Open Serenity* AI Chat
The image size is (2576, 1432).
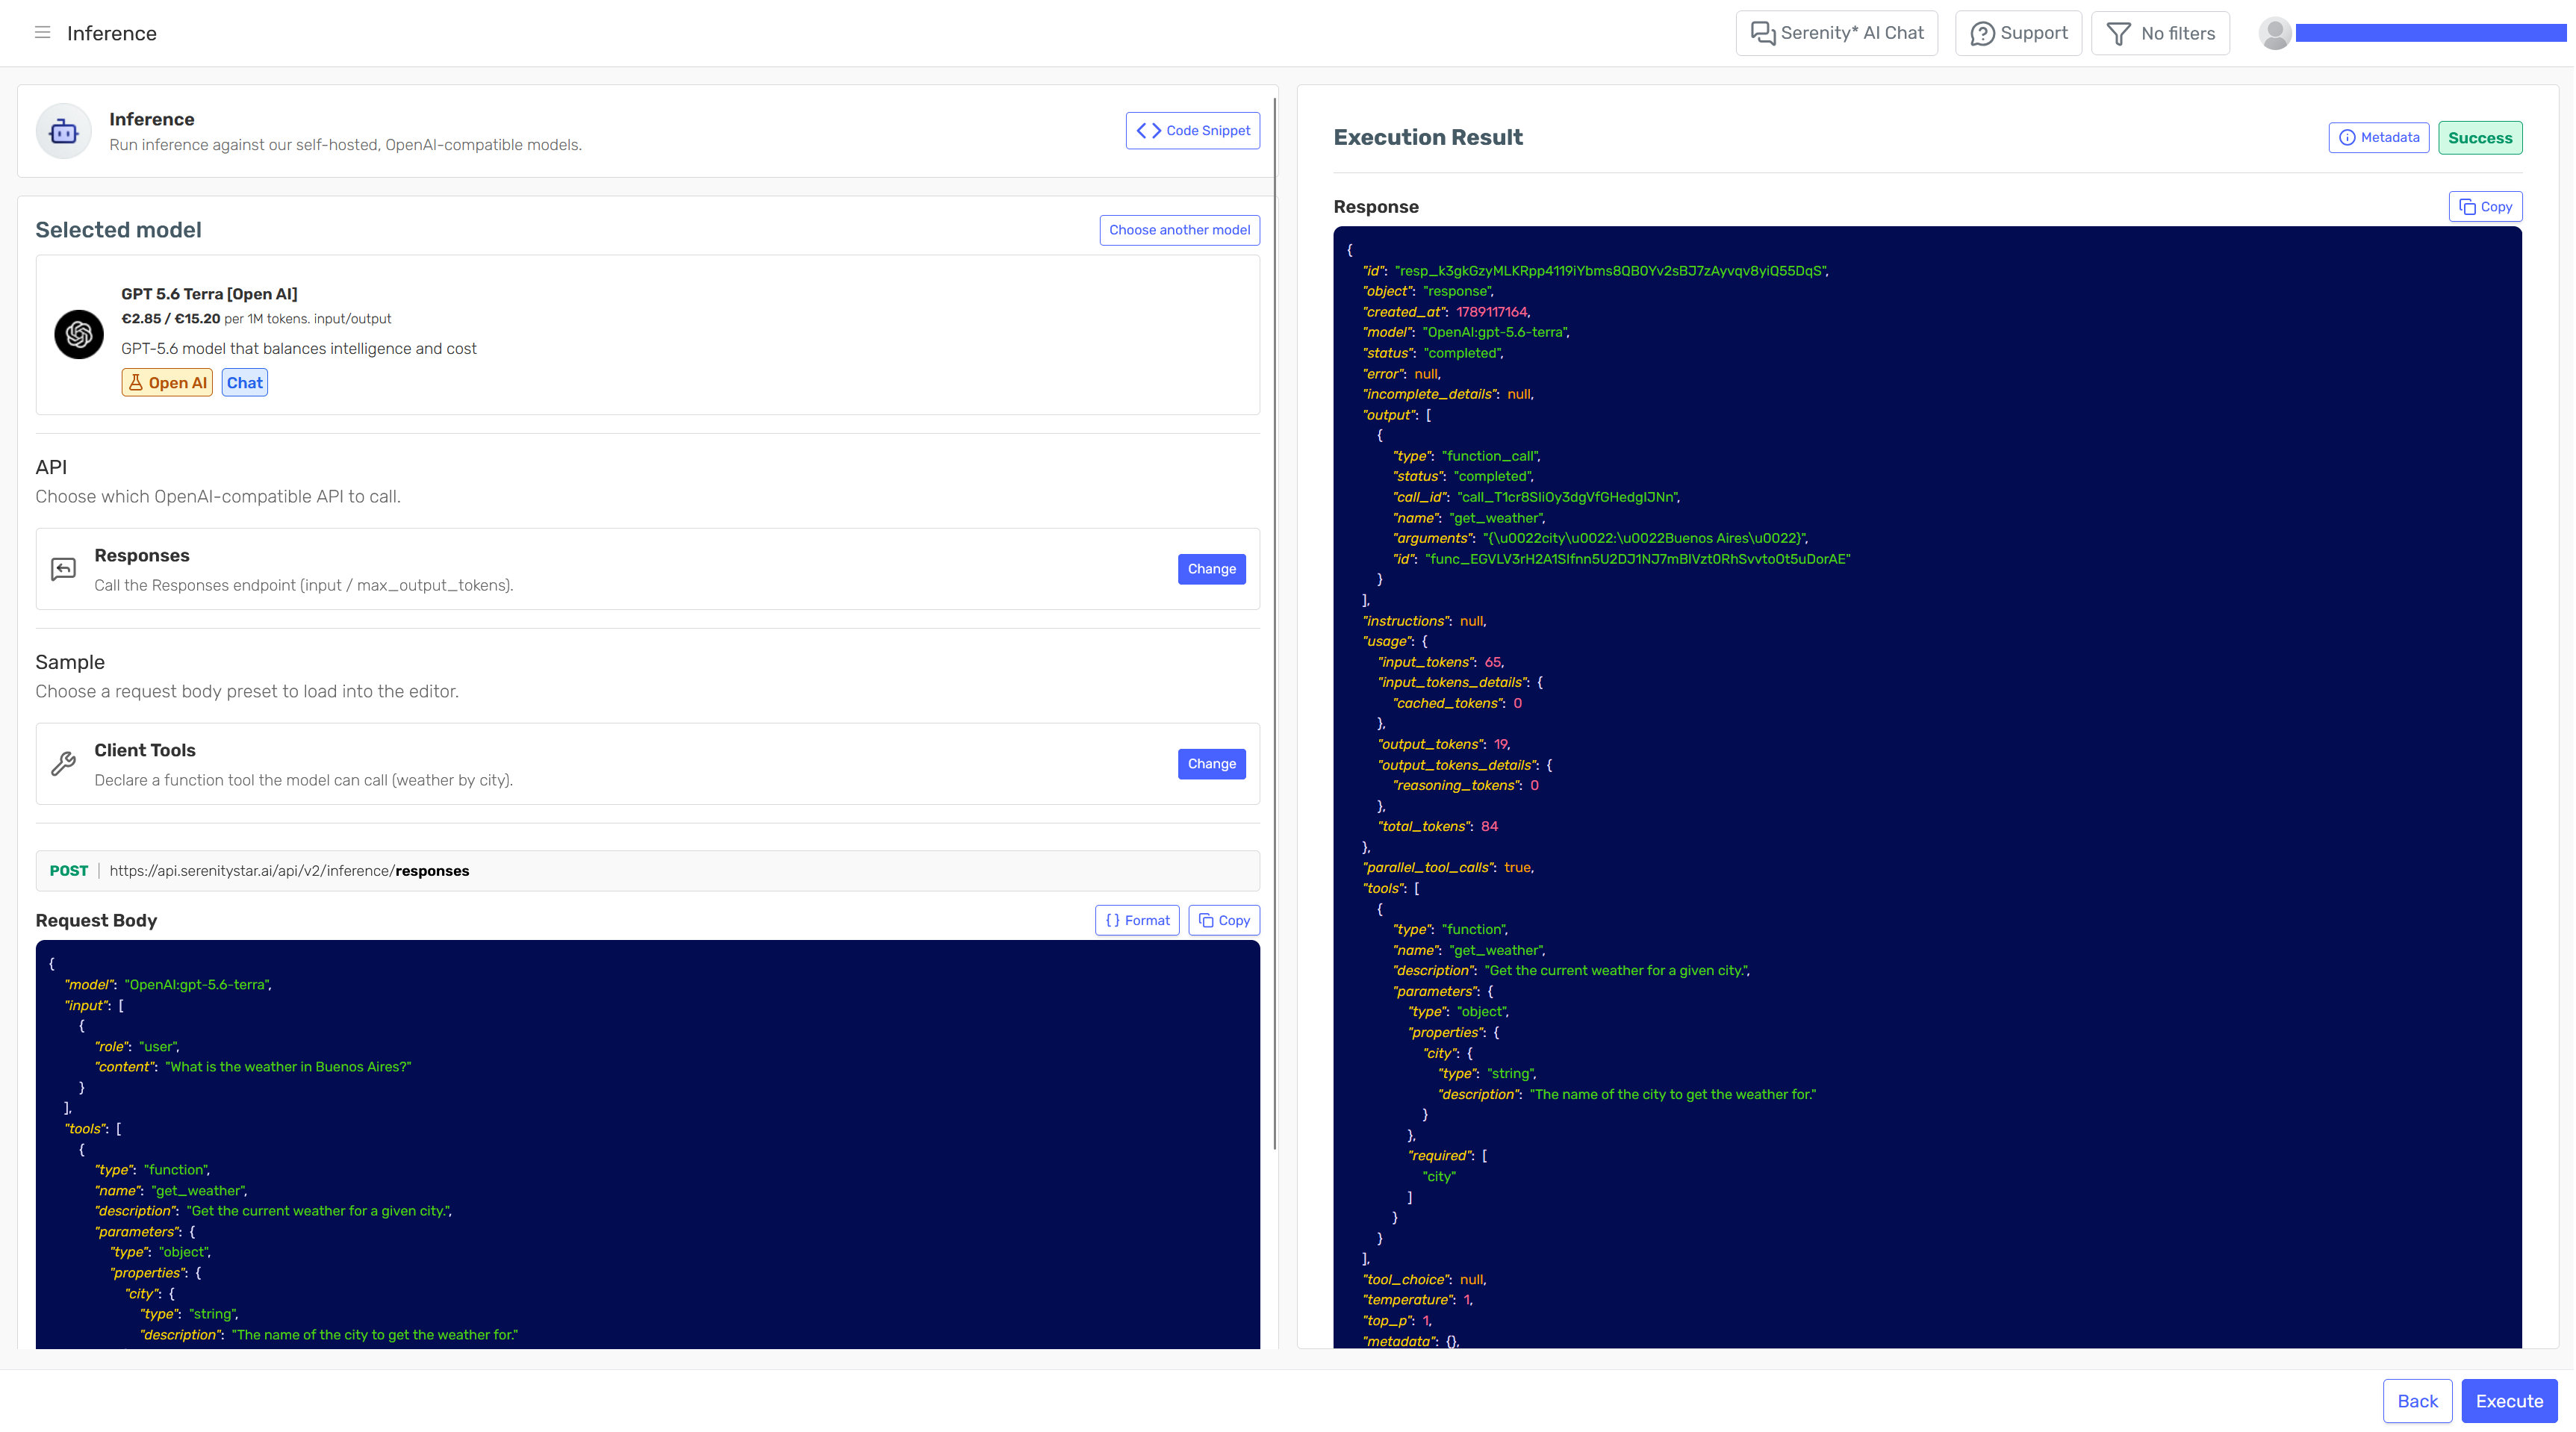point(1837,33)
